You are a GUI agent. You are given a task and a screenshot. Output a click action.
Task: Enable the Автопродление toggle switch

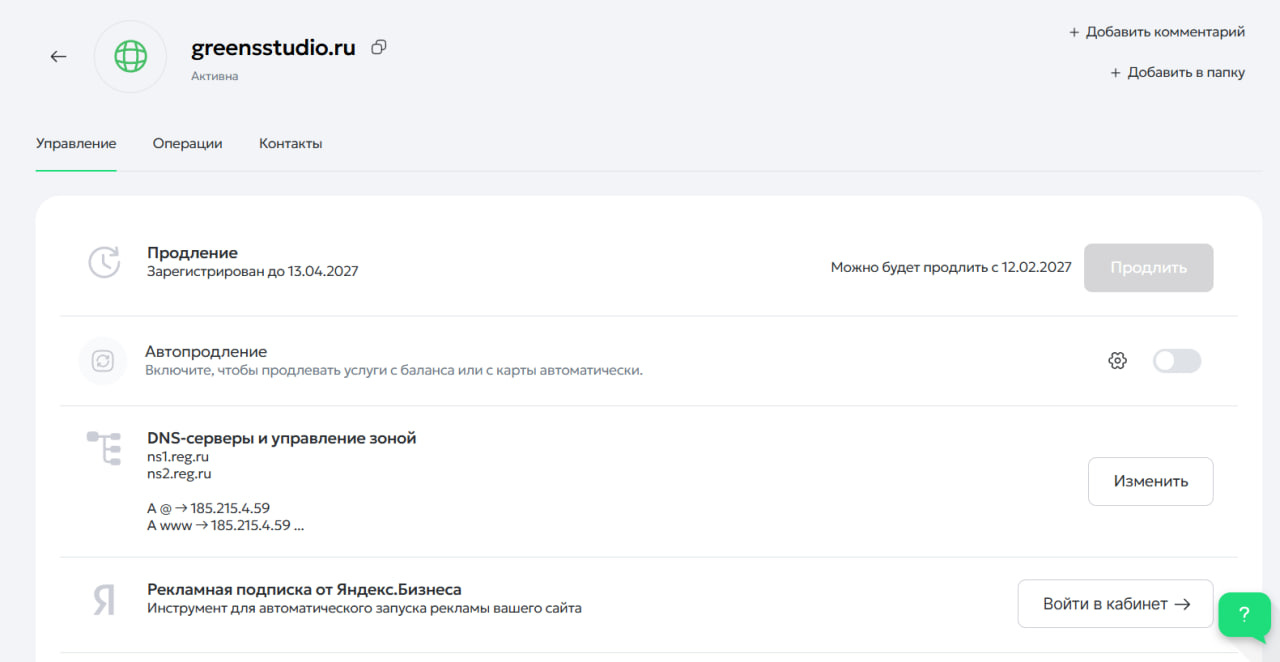(x=1177, y=361)
